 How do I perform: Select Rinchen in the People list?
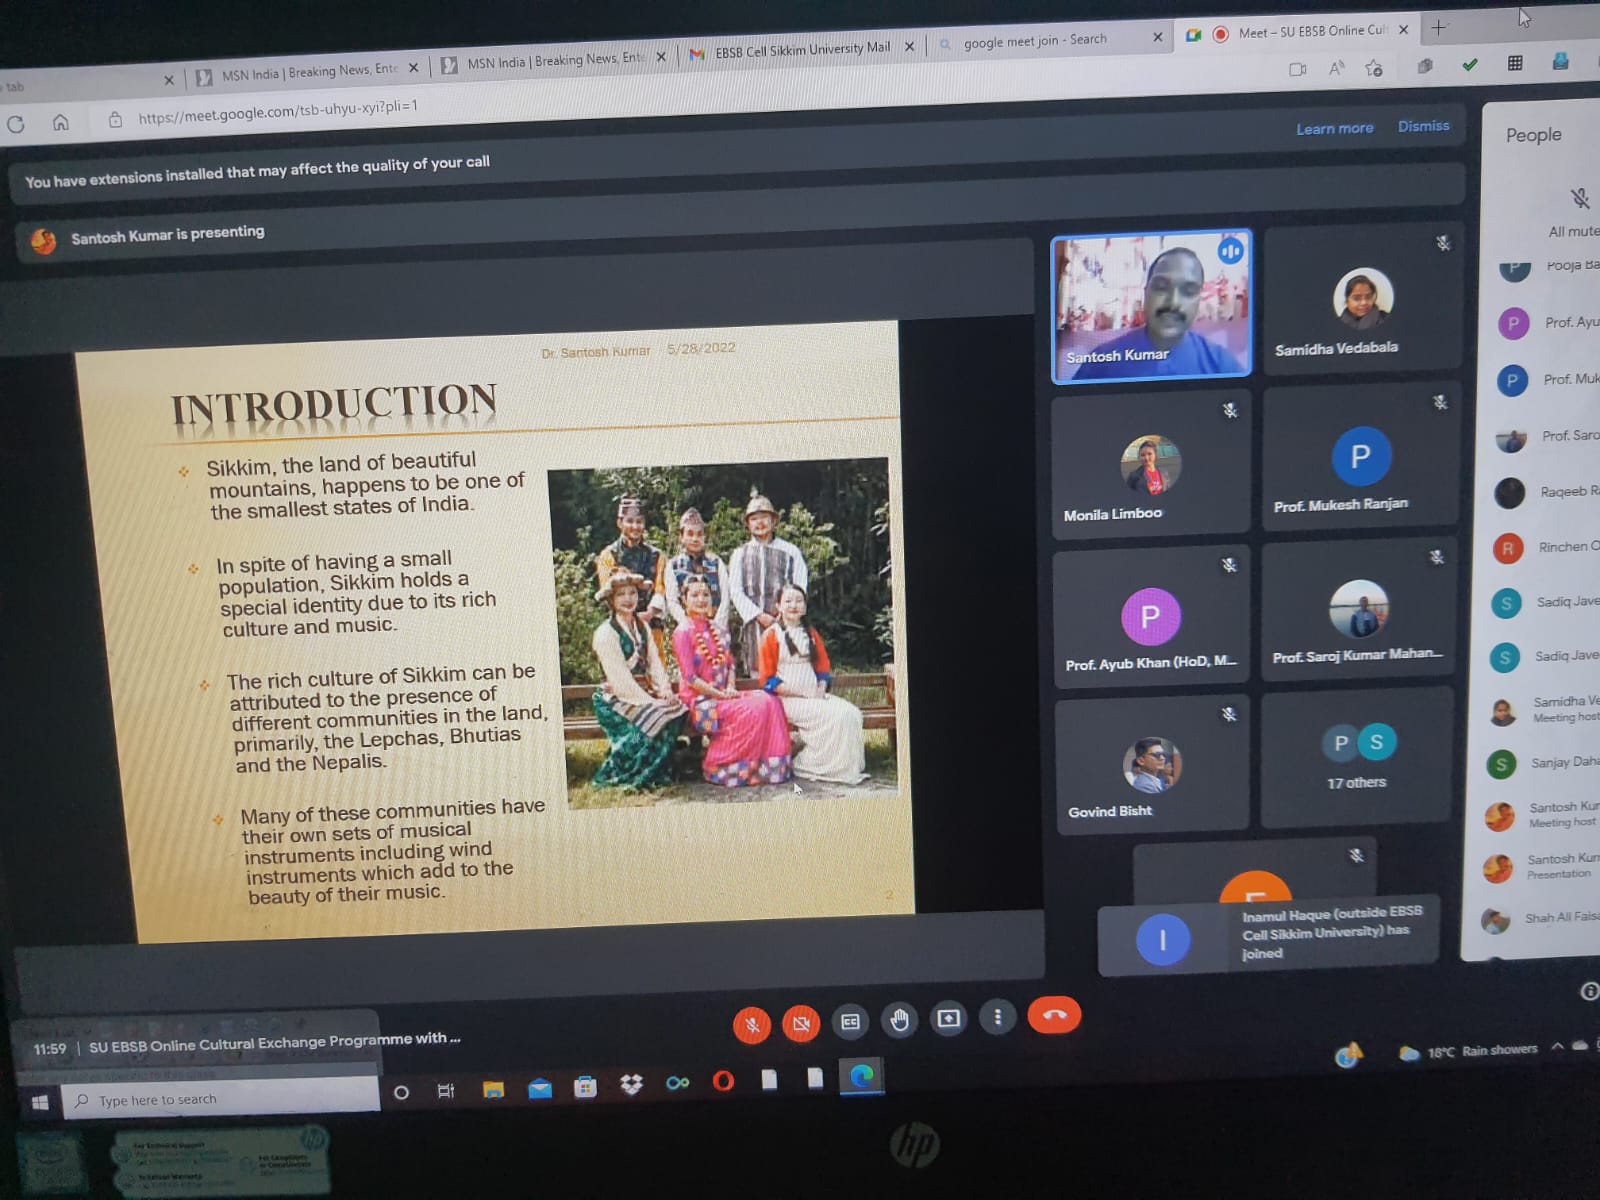tap(1547, 547)
